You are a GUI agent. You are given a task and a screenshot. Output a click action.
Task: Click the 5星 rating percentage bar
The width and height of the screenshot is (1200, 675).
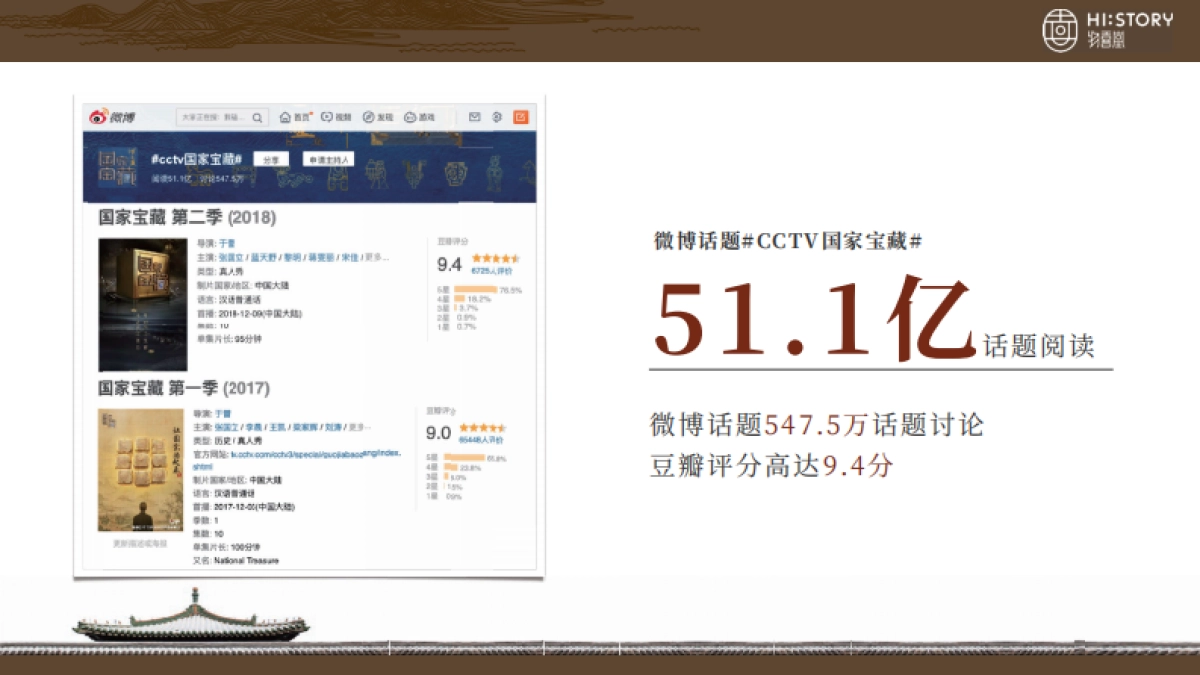pos(475,287)
